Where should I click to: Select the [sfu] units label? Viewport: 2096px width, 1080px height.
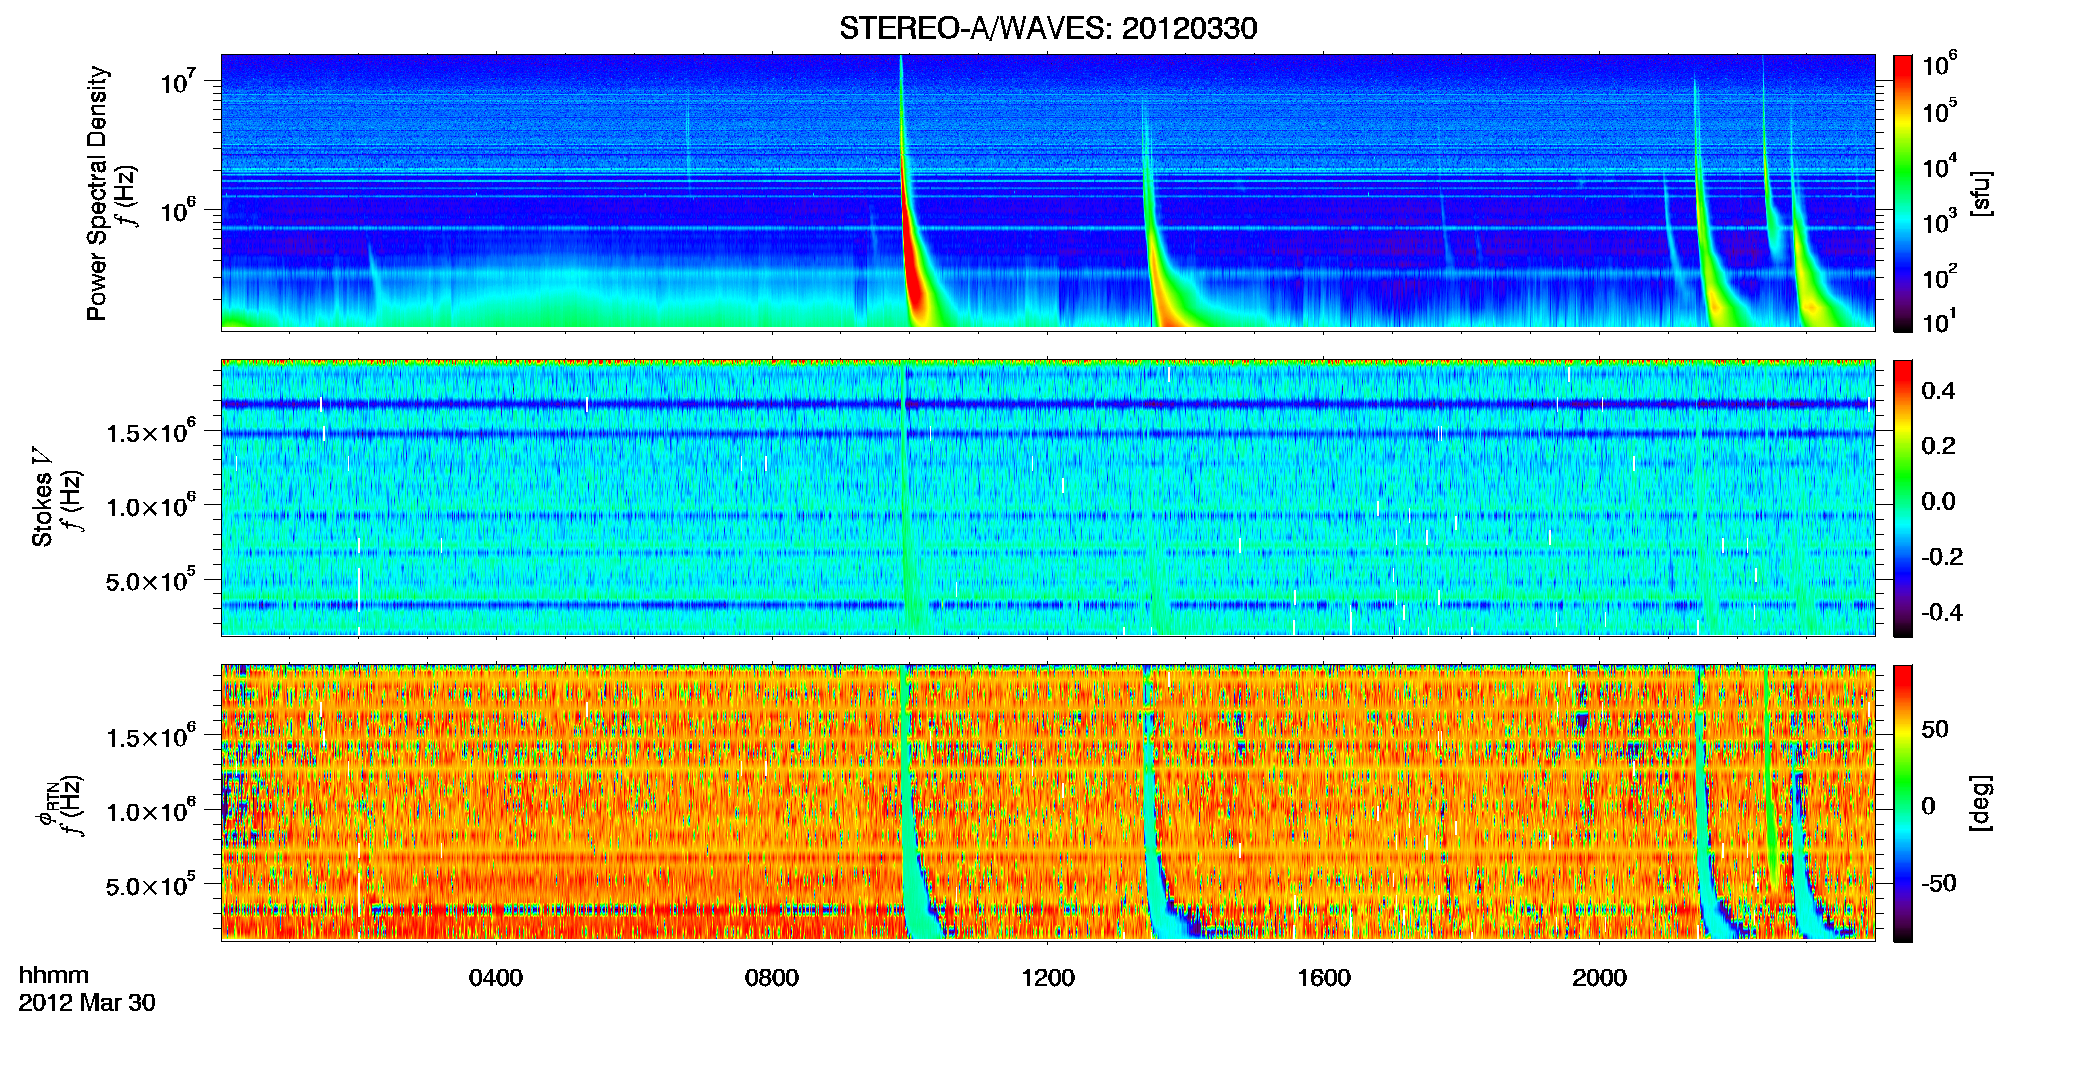(1981, 193)
